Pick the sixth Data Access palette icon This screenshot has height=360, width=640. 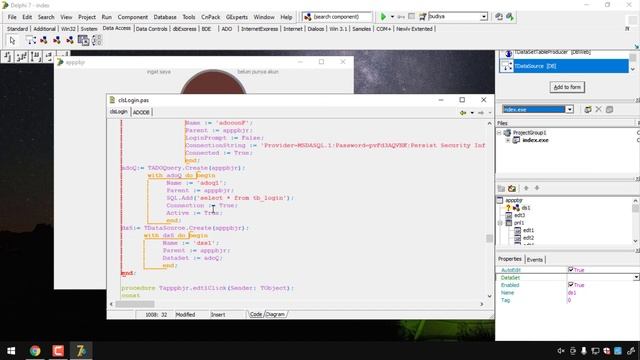pyautogui.click(x=97, y=40)
